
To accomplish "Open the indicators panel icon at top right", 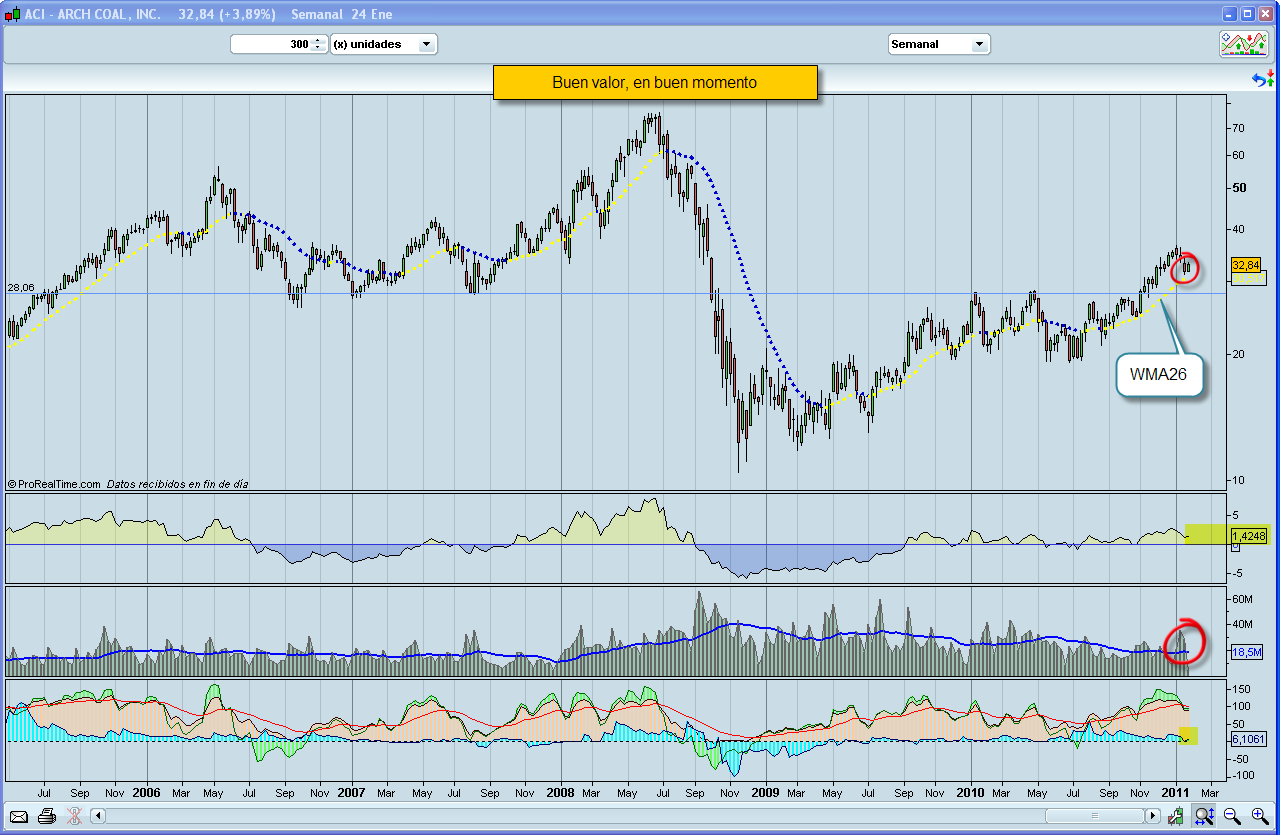I will 1244,44.
